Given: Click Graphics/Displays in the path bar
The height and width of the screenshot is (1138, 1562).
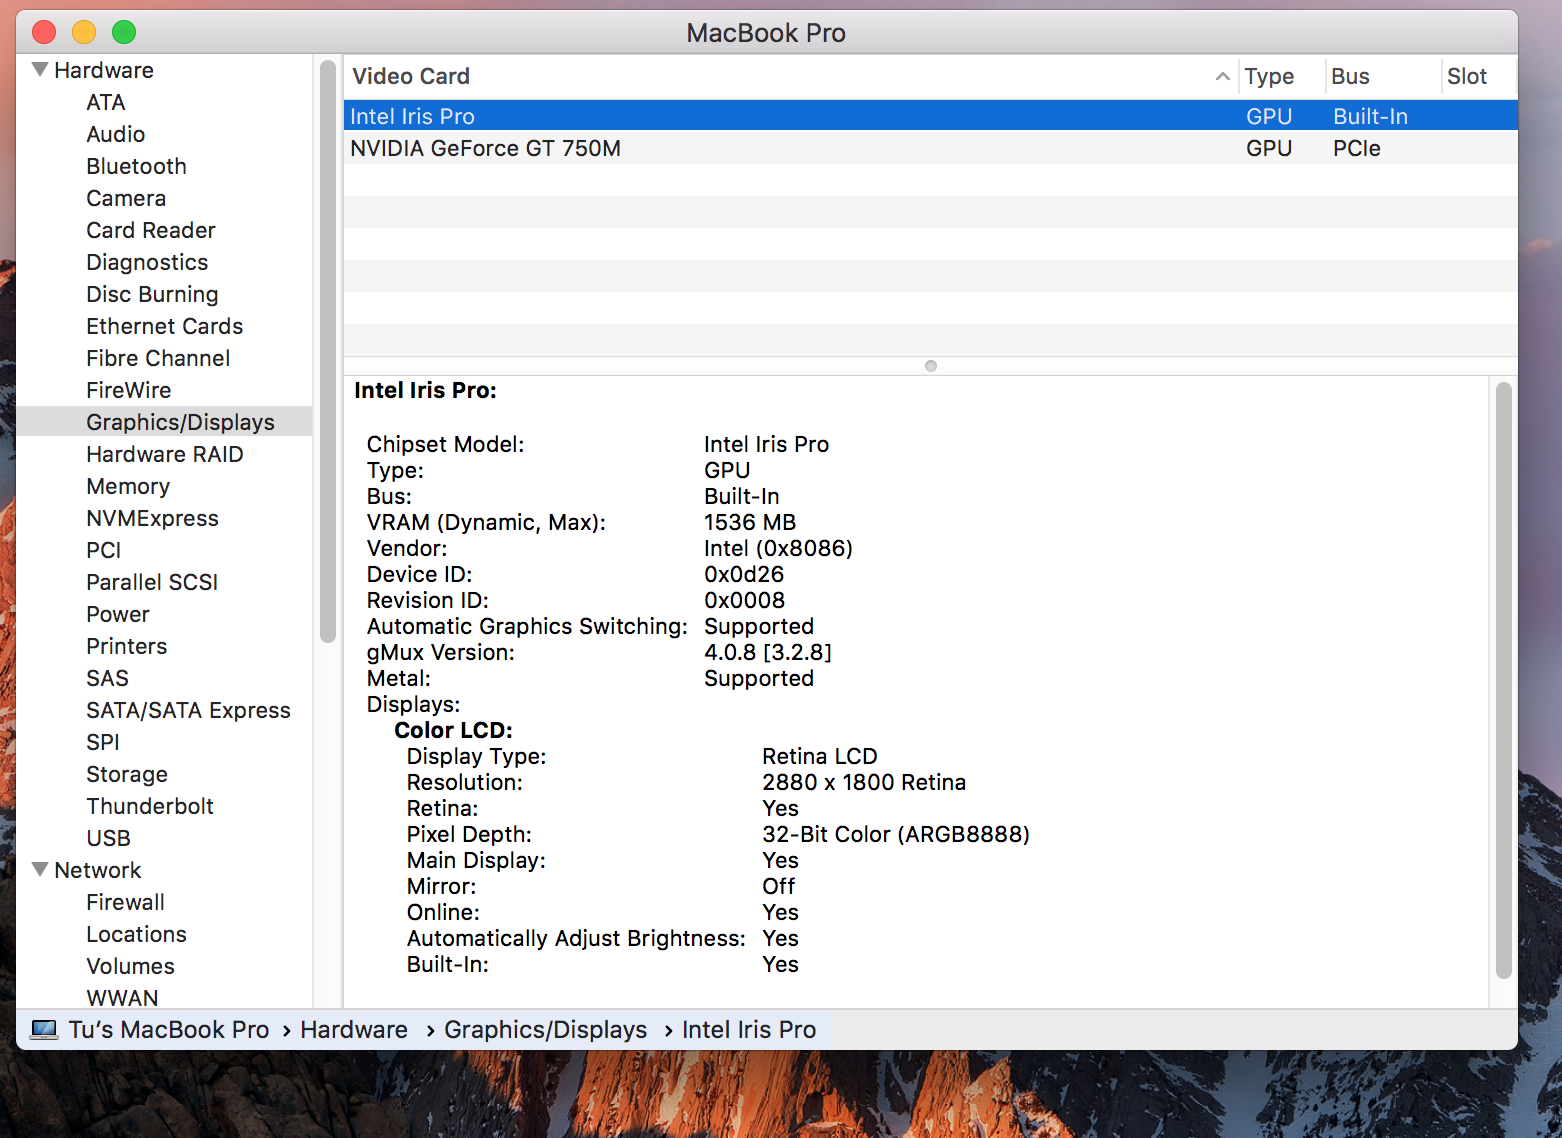Looking at the screenshot, I should [x=545, y=1029].
